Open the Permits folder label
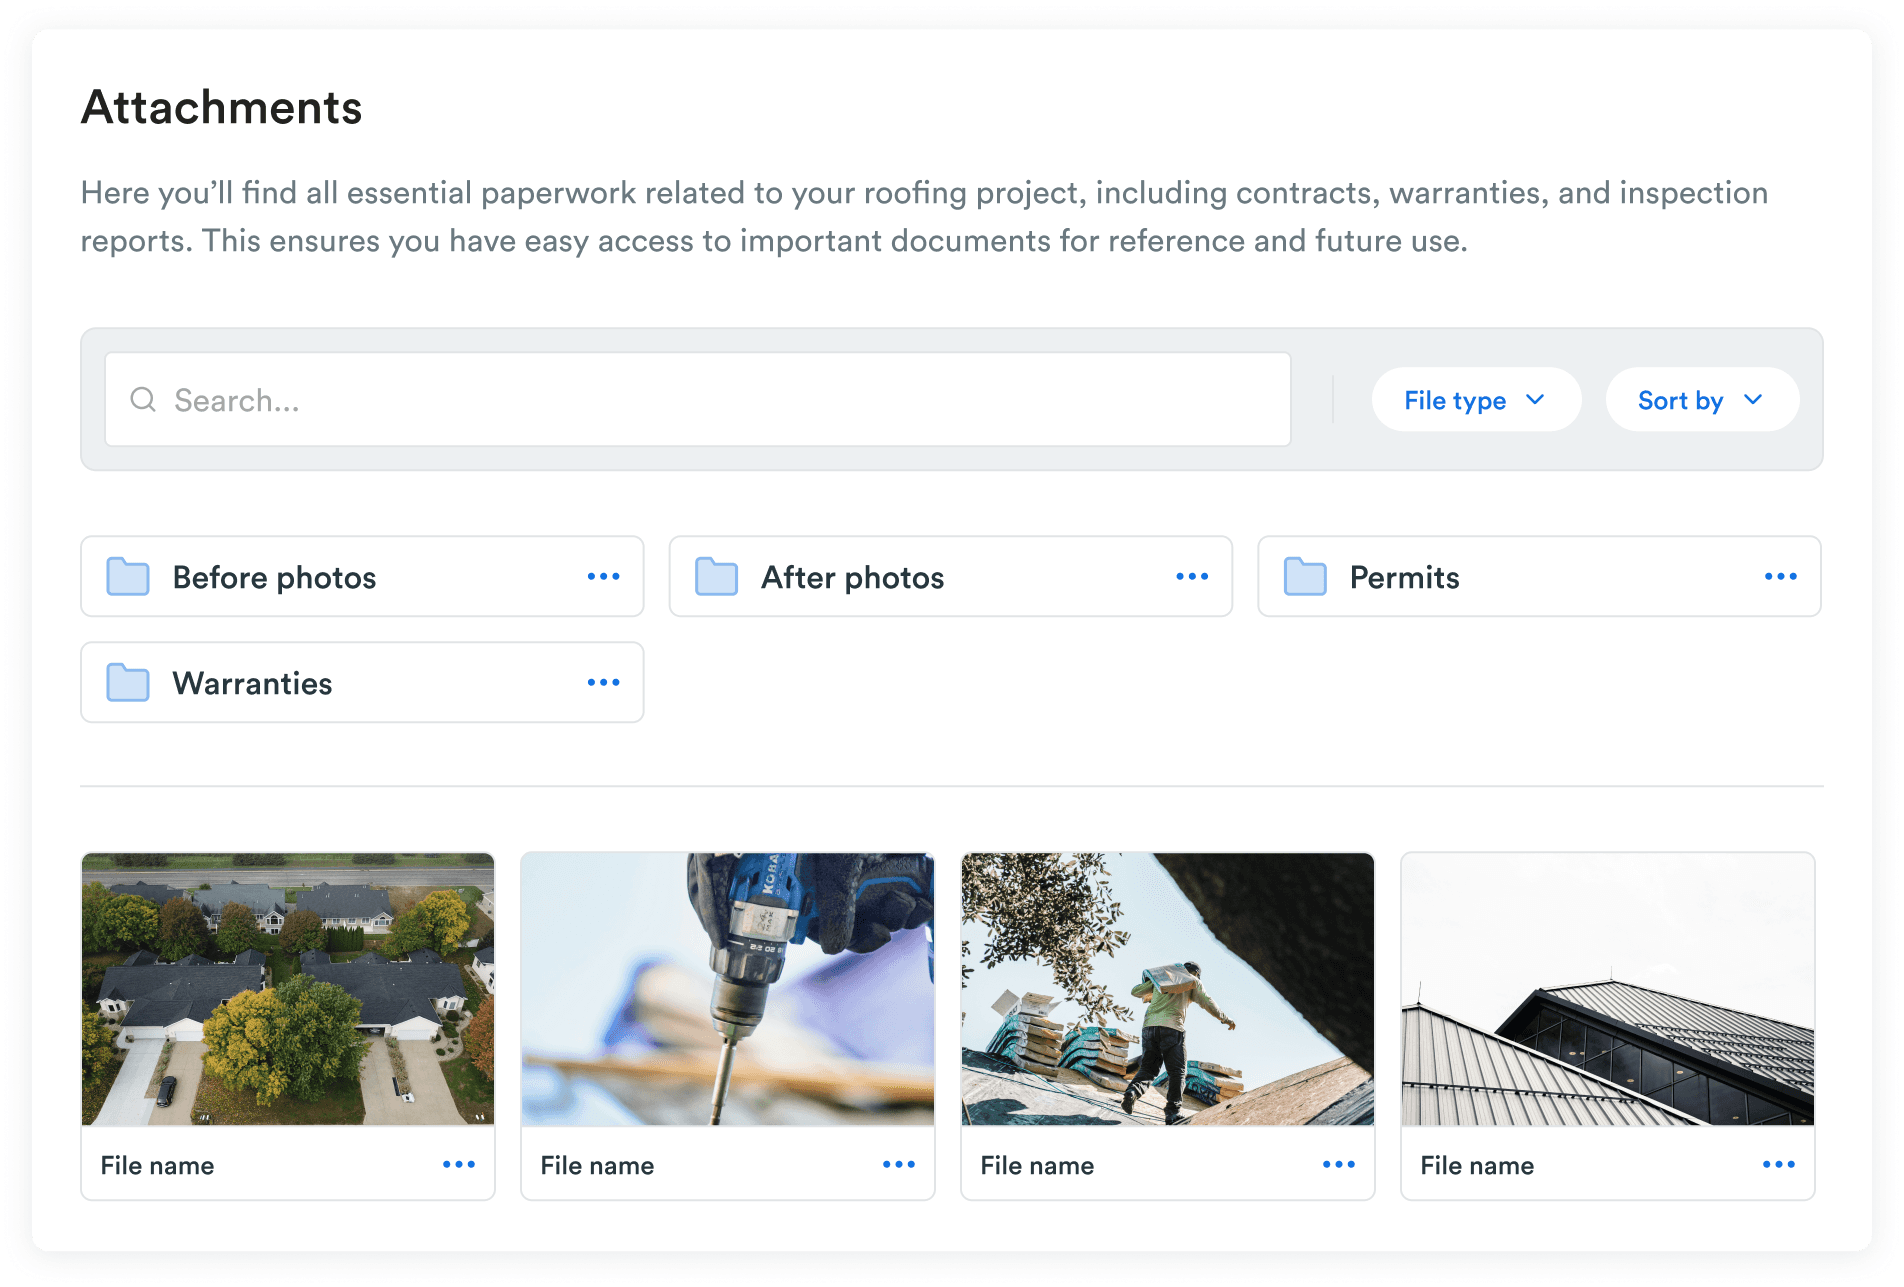1904x1287 pixels. click(x=1404, y=578)
